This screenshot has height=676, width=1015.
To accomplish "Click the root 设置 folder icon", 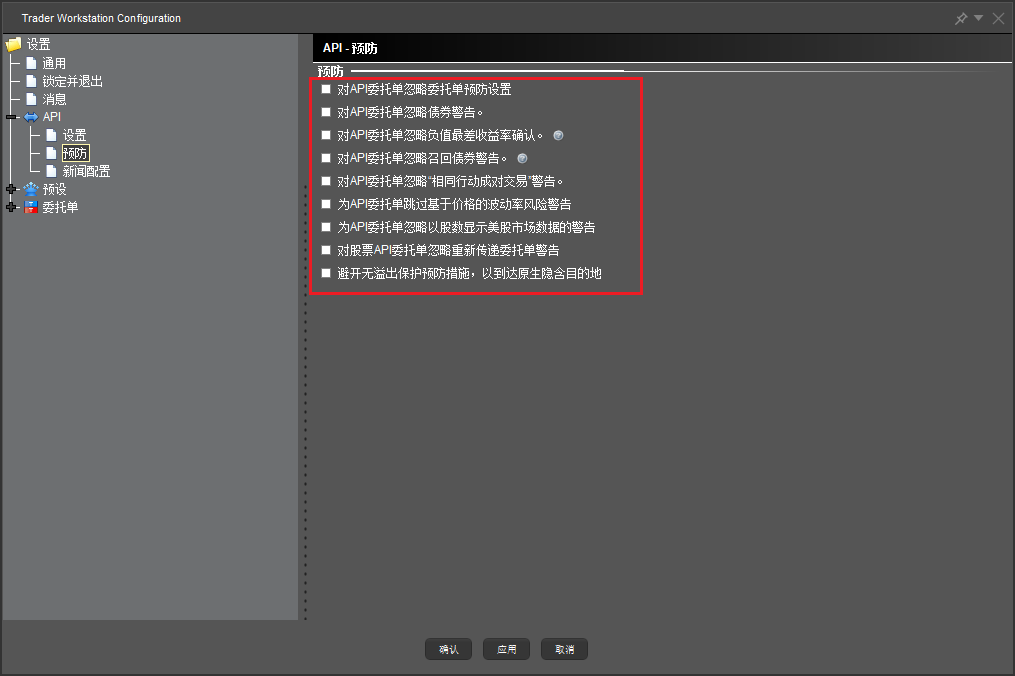I will pyautogui.click(x=13, y=45).
